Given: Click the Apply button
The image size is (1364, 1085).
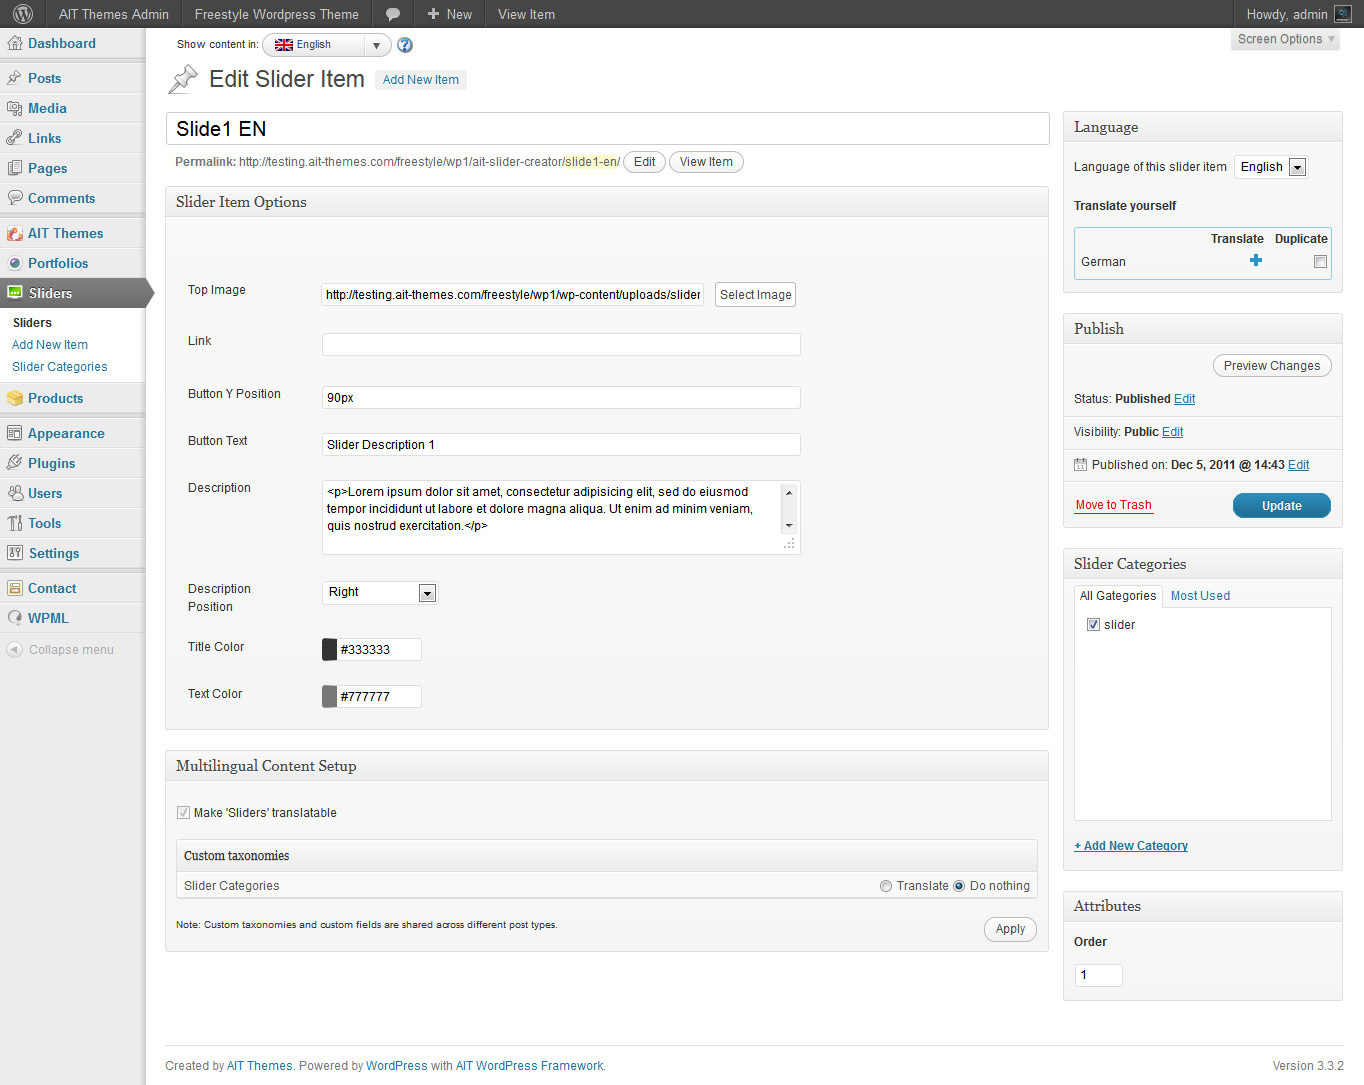Looking at the screenshot, I should [x=1010, y=929].
